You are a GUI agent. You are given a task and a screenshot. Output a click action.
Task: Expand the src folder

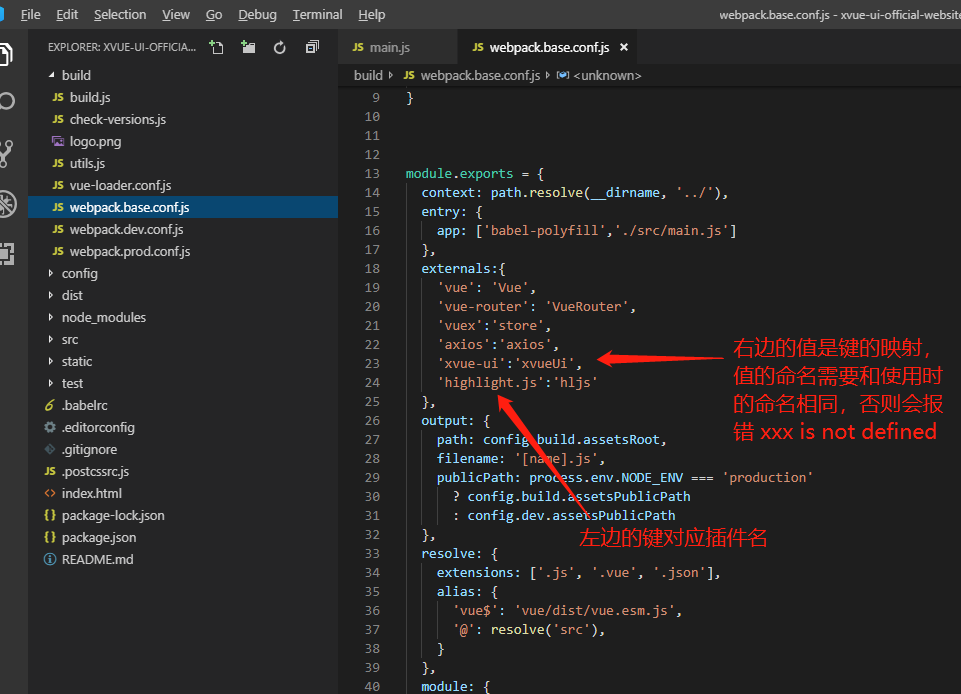[x=51, y=340]
